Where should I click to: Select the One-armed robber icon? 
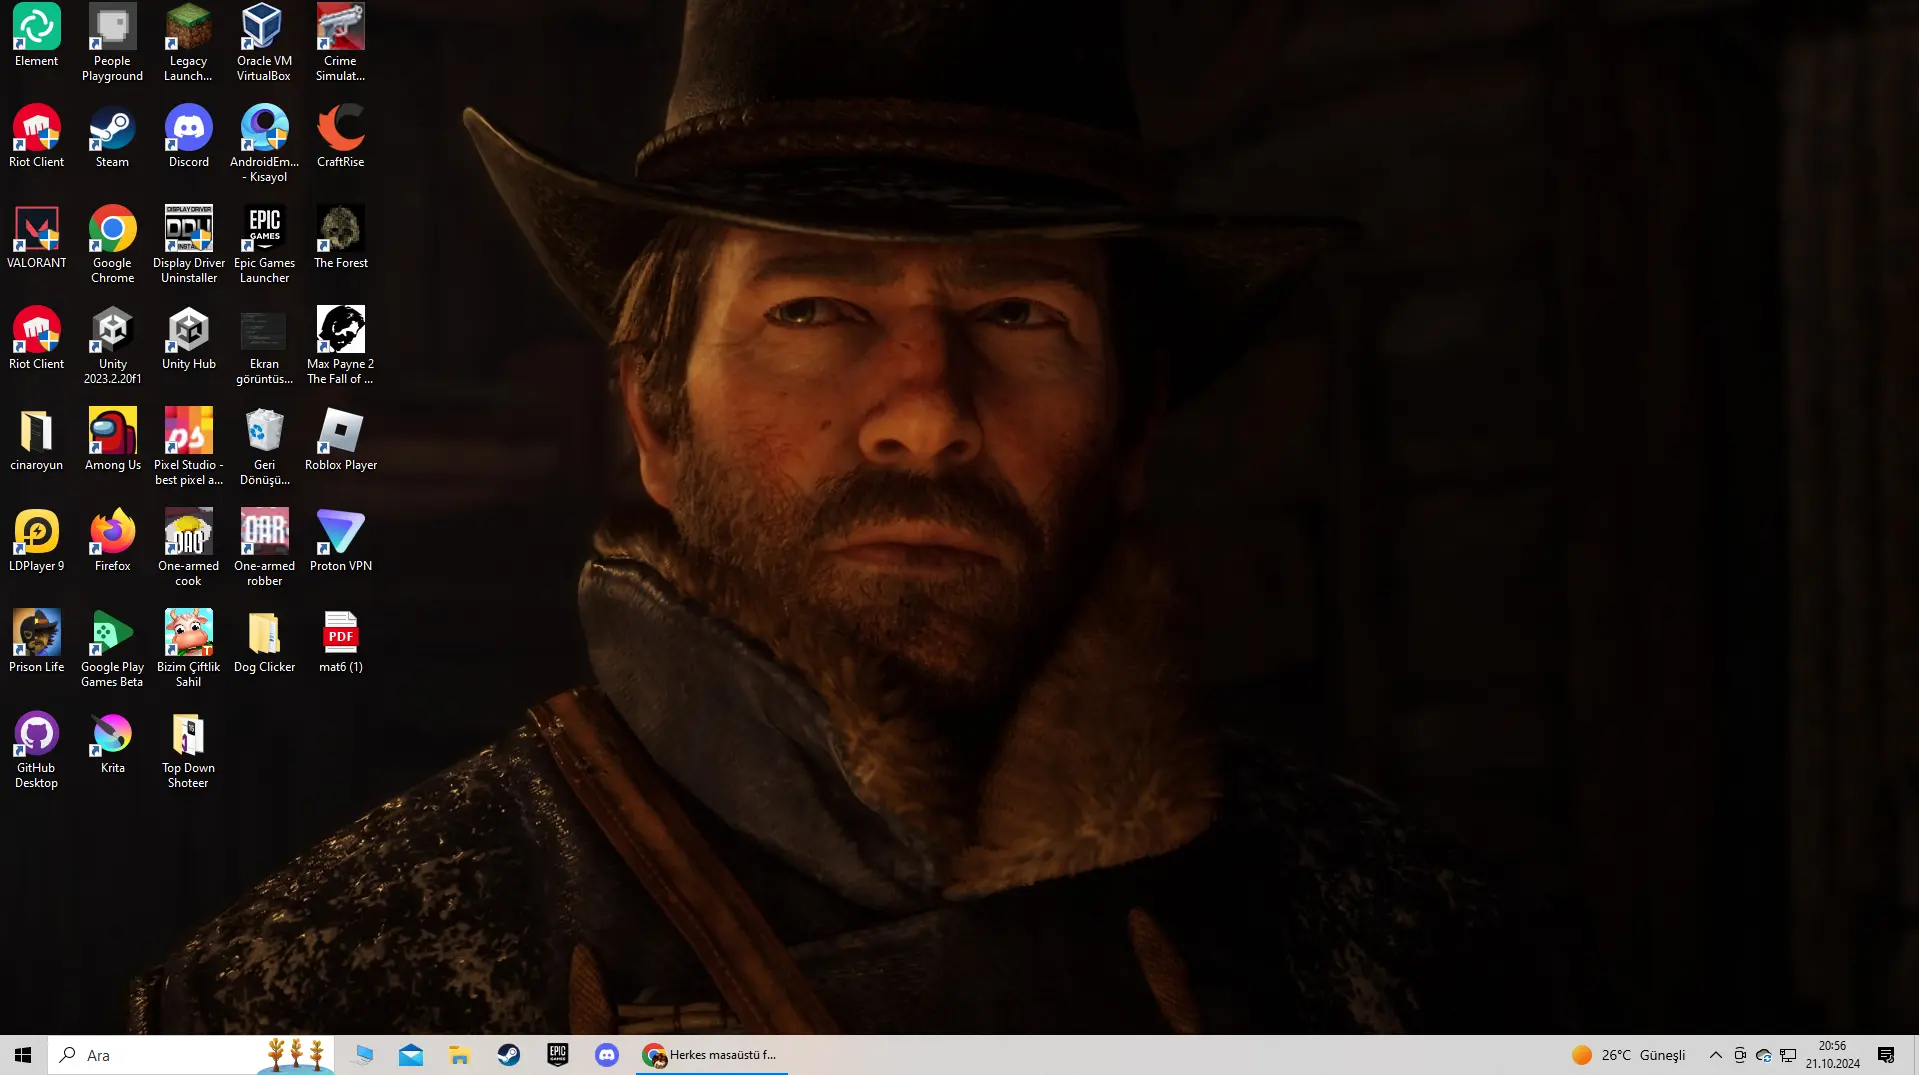point(264,548)
